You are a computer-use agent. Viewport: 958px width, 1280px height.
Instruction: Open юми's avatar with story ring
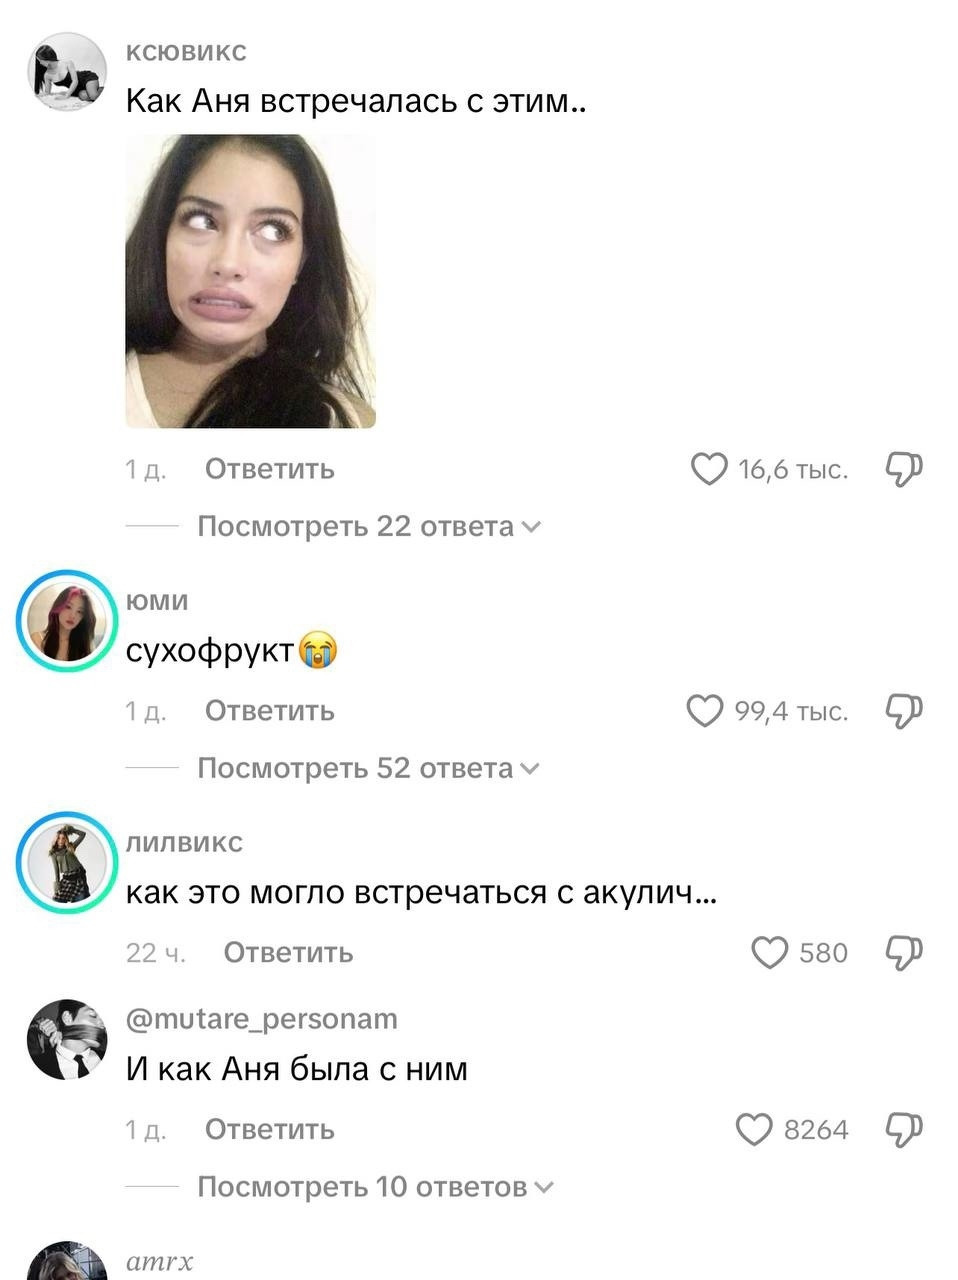coord(67,621)
